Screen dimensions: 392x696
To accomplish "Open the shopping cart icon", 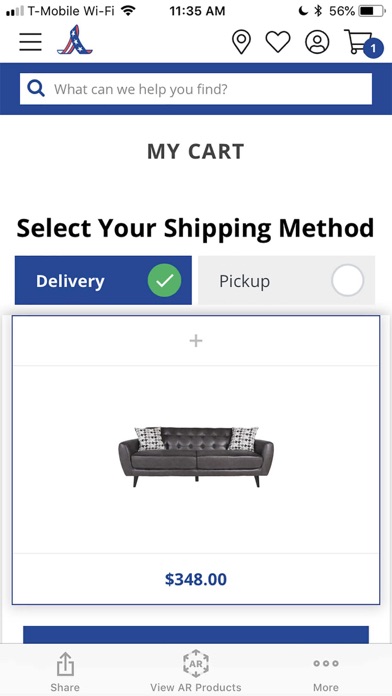I will point(359,41).
